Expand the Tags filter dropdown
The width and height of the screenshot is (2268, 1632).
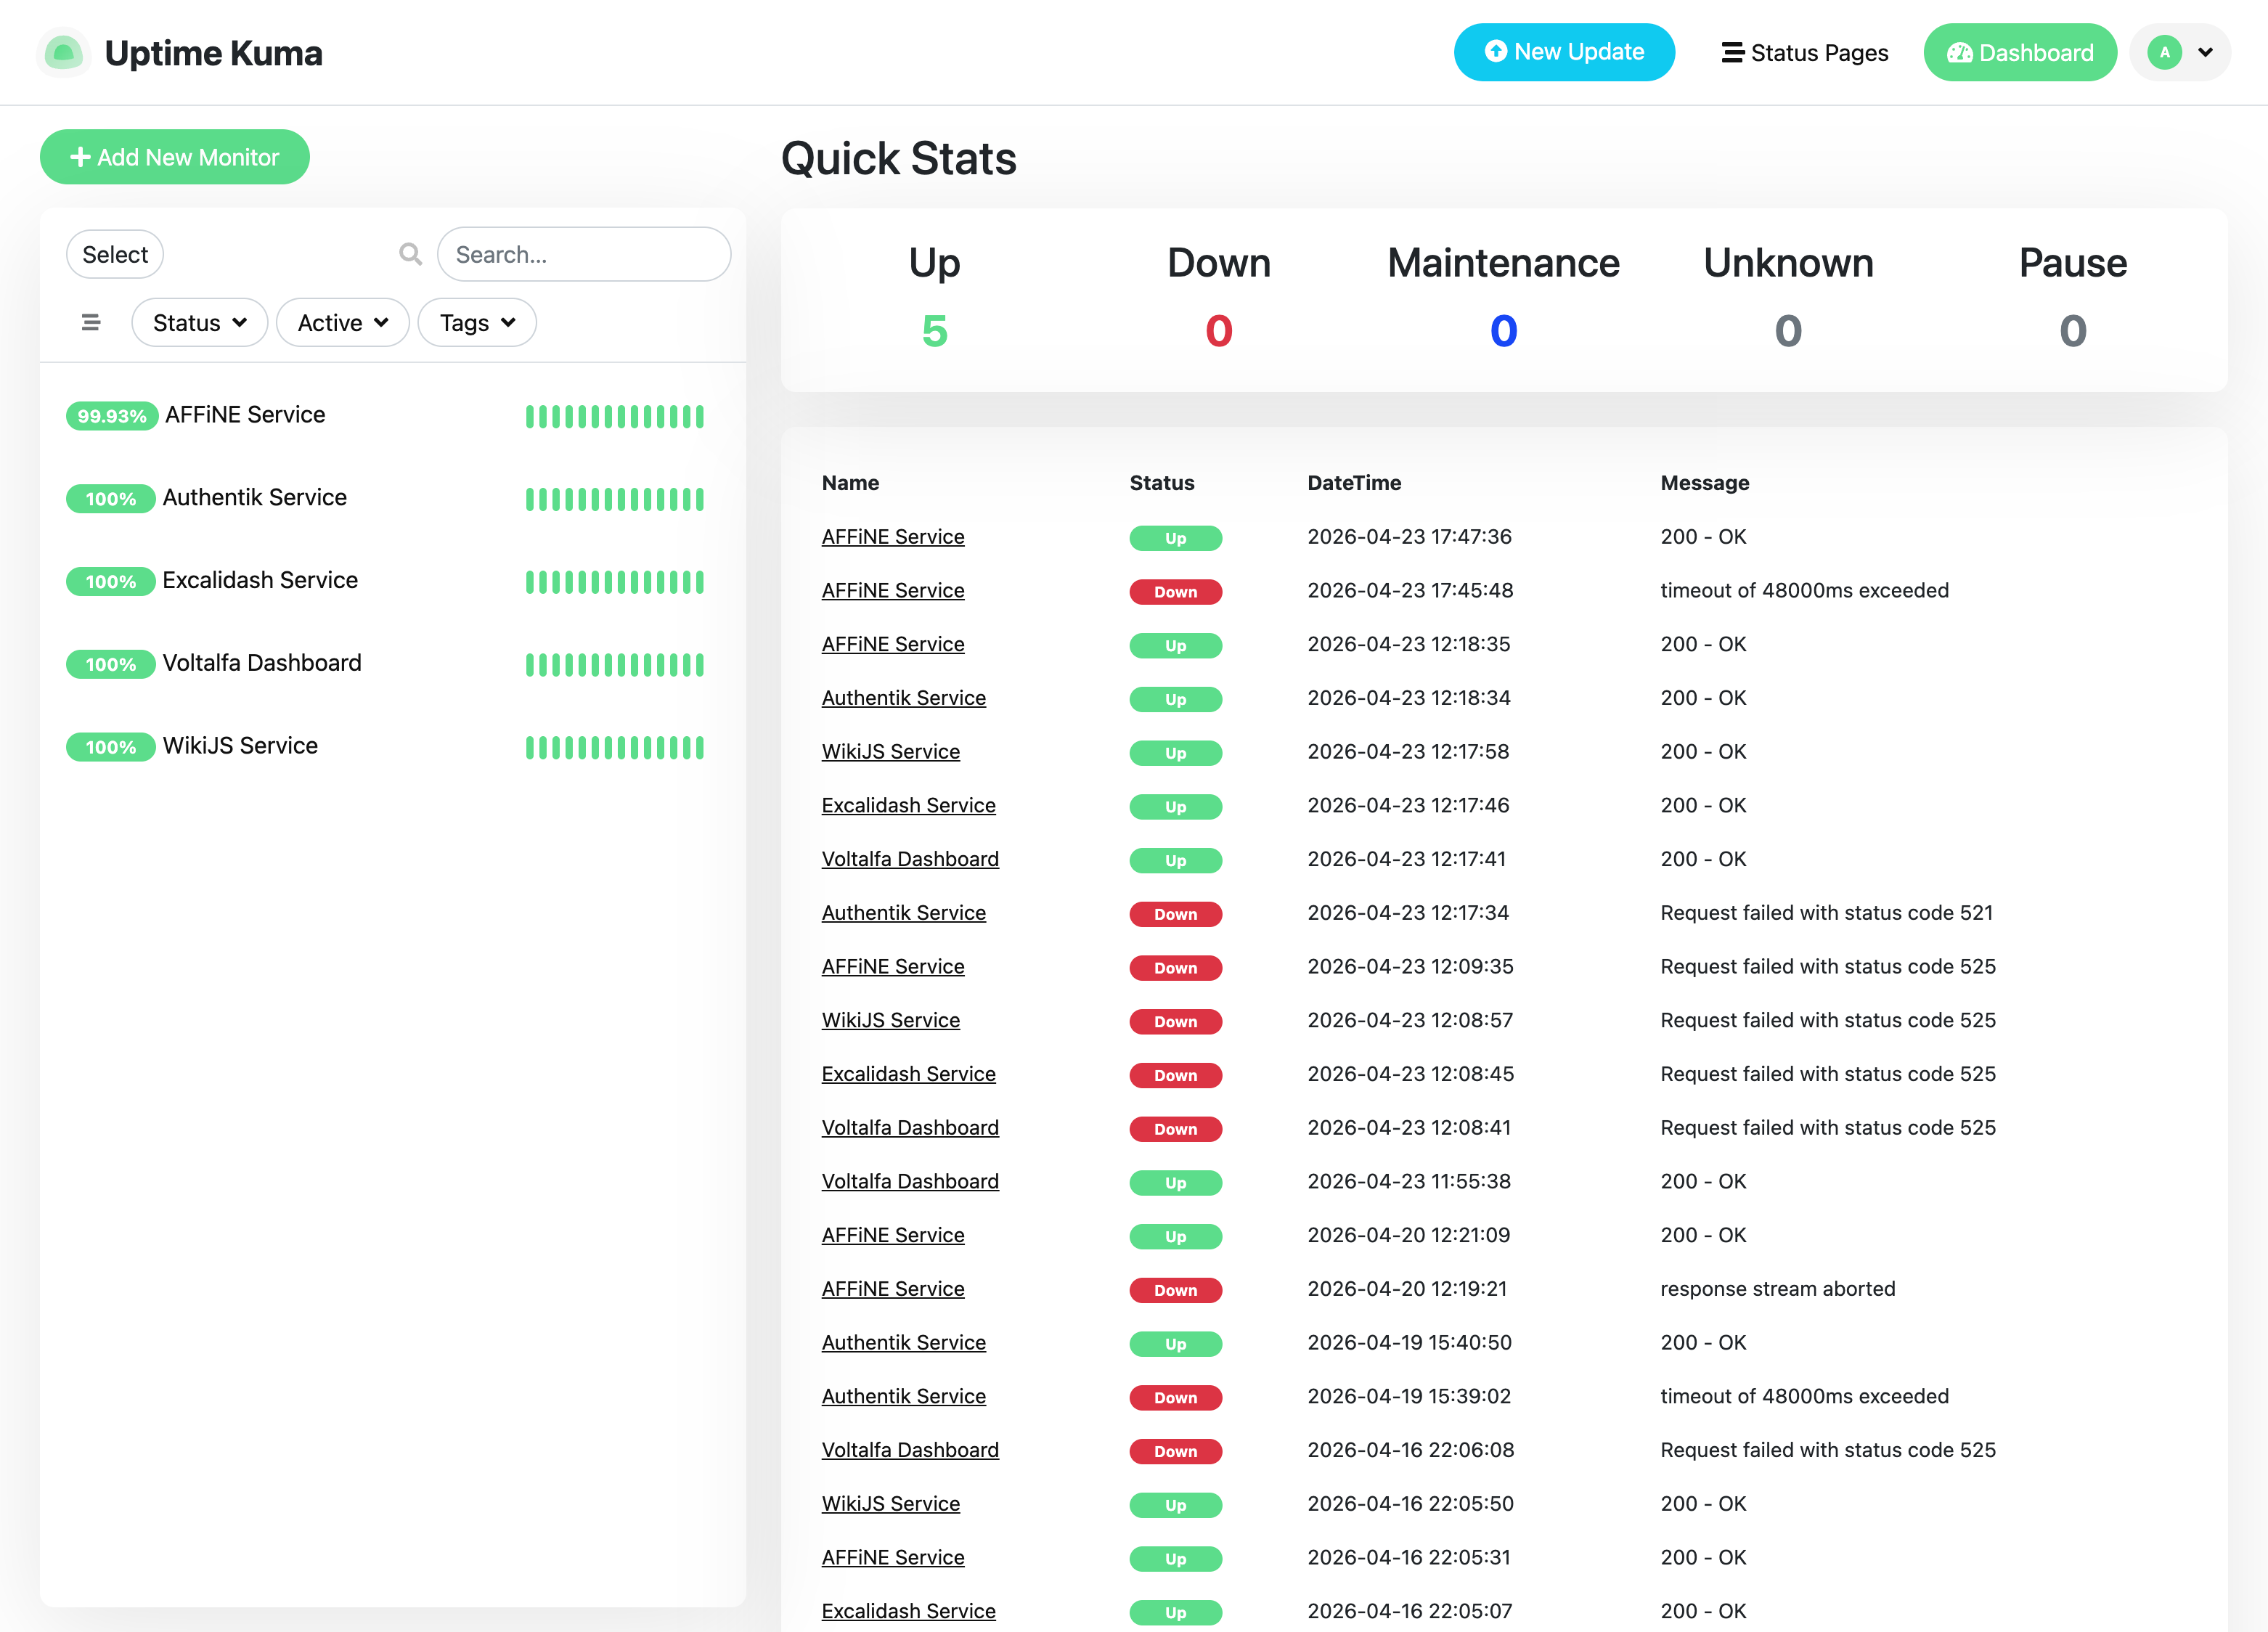(477, 322)
